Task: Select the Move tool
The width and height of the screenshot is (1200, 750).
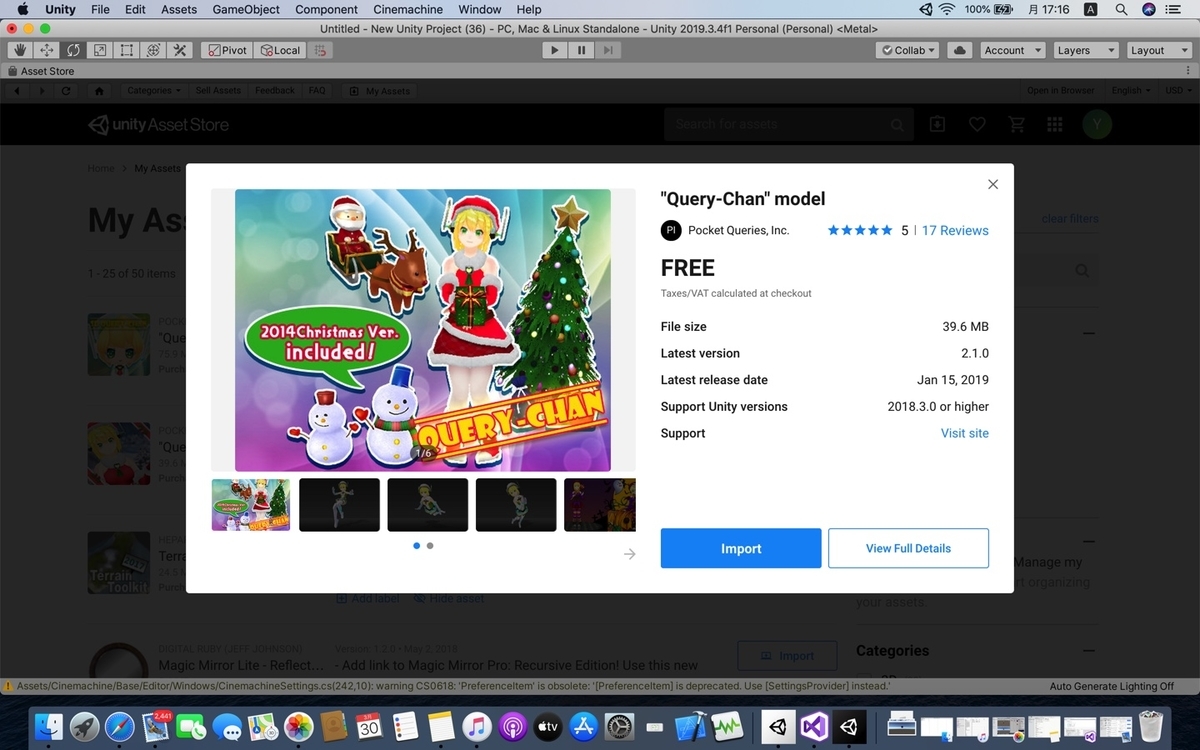Action: (x=47, y=50)
